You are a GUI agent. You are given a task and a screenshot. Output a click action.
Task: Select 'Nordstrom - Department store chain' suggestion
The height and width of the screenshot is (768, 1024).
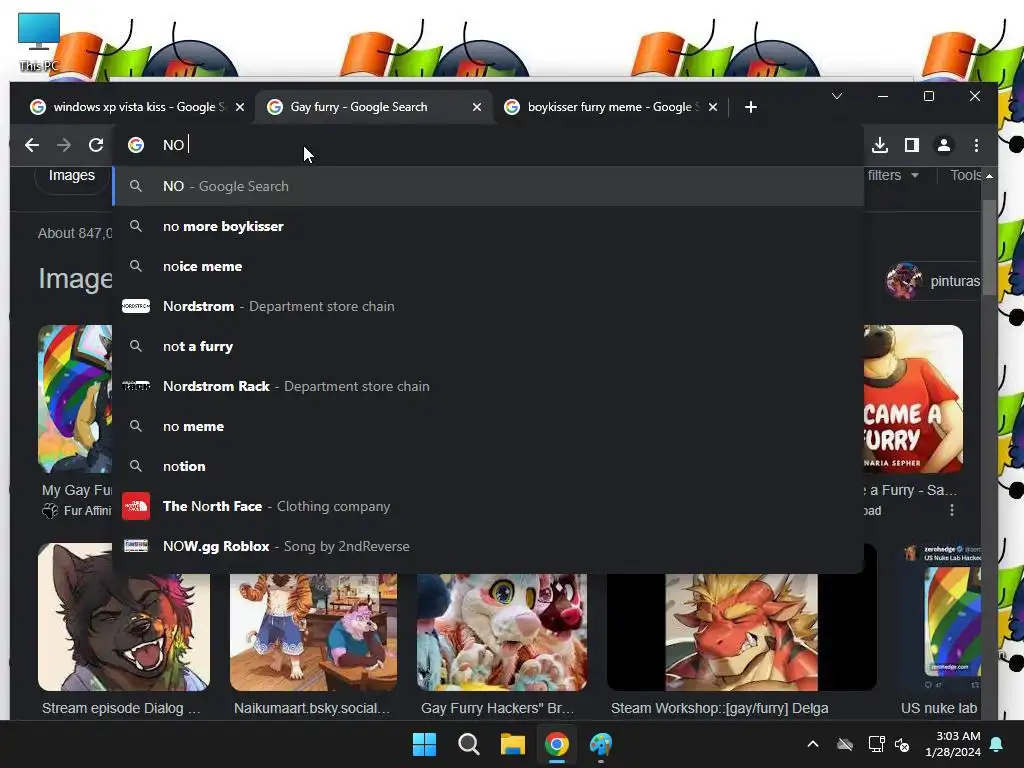point(488,306)
